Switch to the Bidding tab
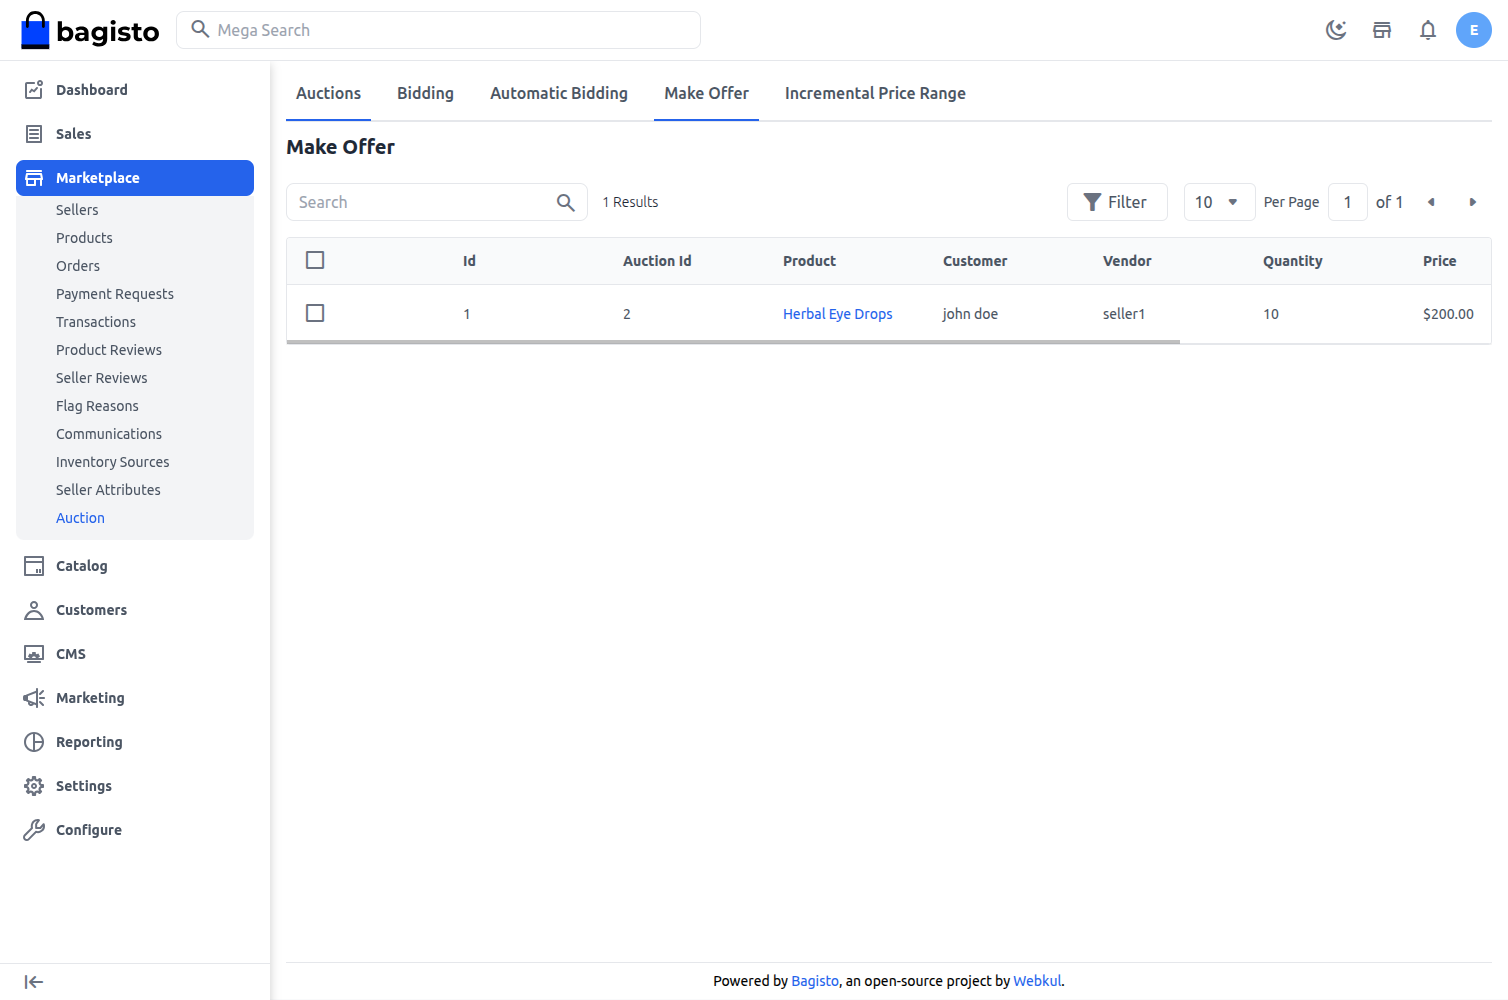 (425, 93)
